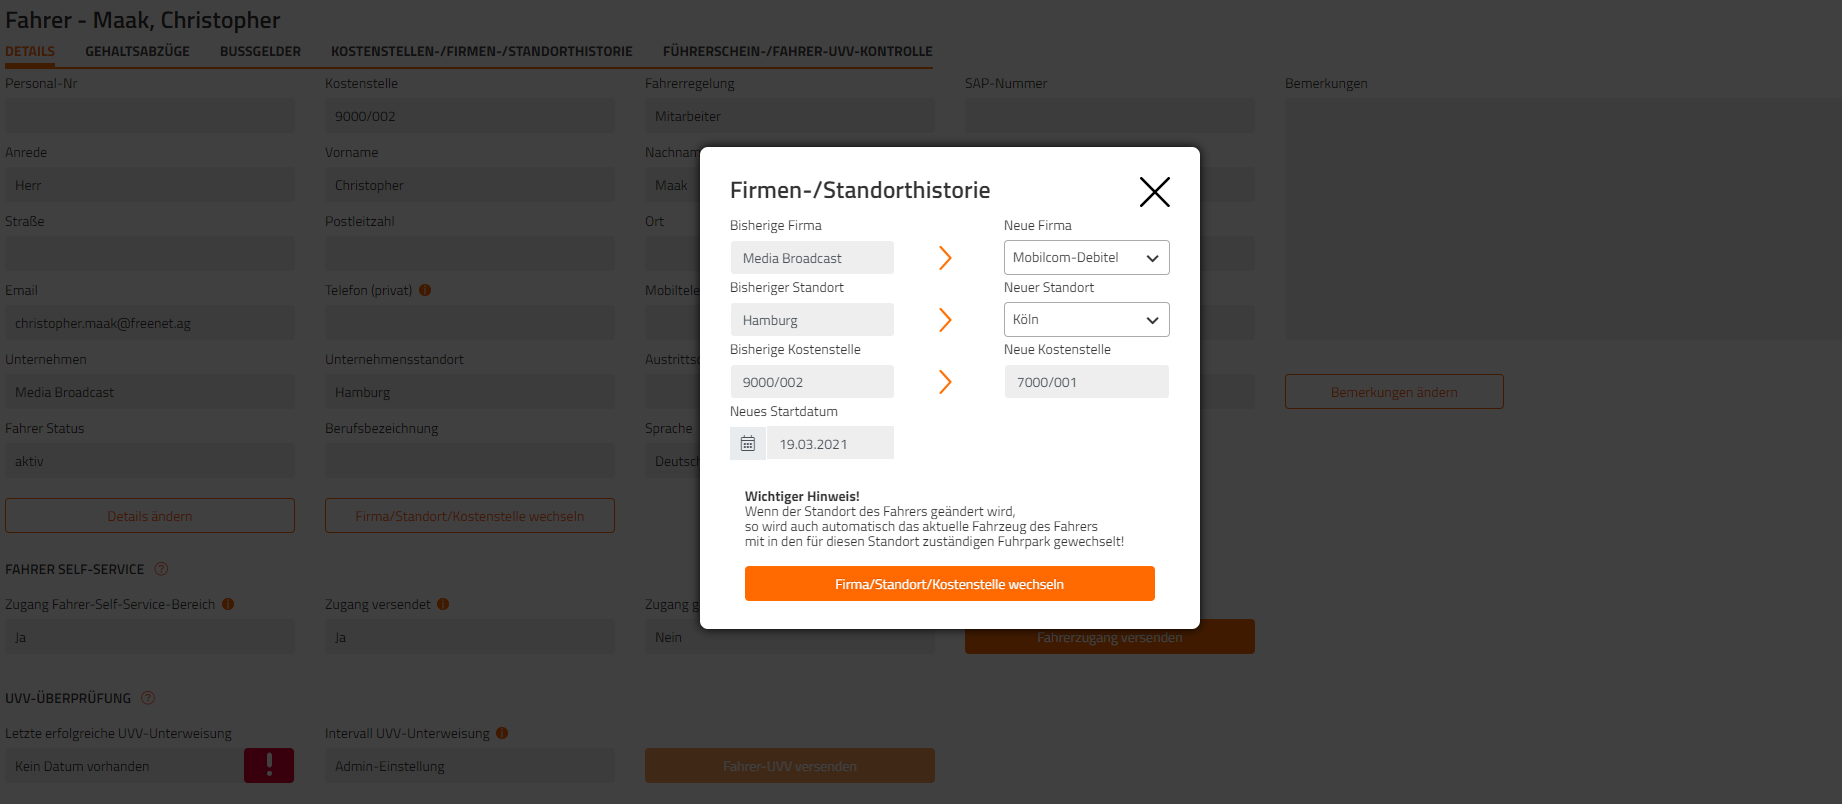The height and width of the screenshot is (804, 1842).
Task: Switch to BUSSGELDER tab
Action: (x=260, y=51)
